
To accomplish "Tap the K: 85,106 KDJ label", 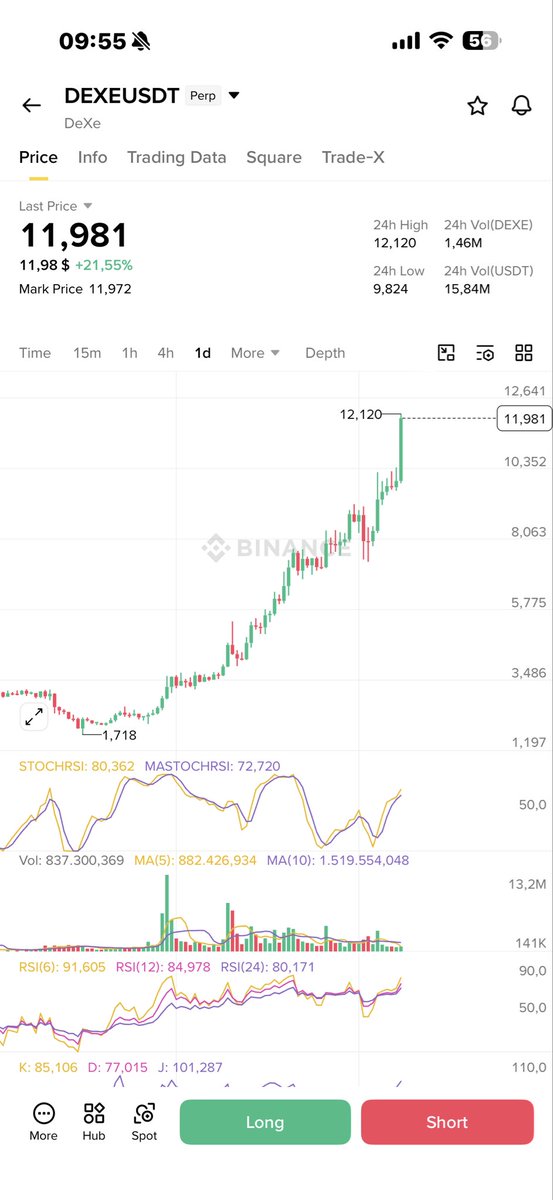I will pos(47,1068).
